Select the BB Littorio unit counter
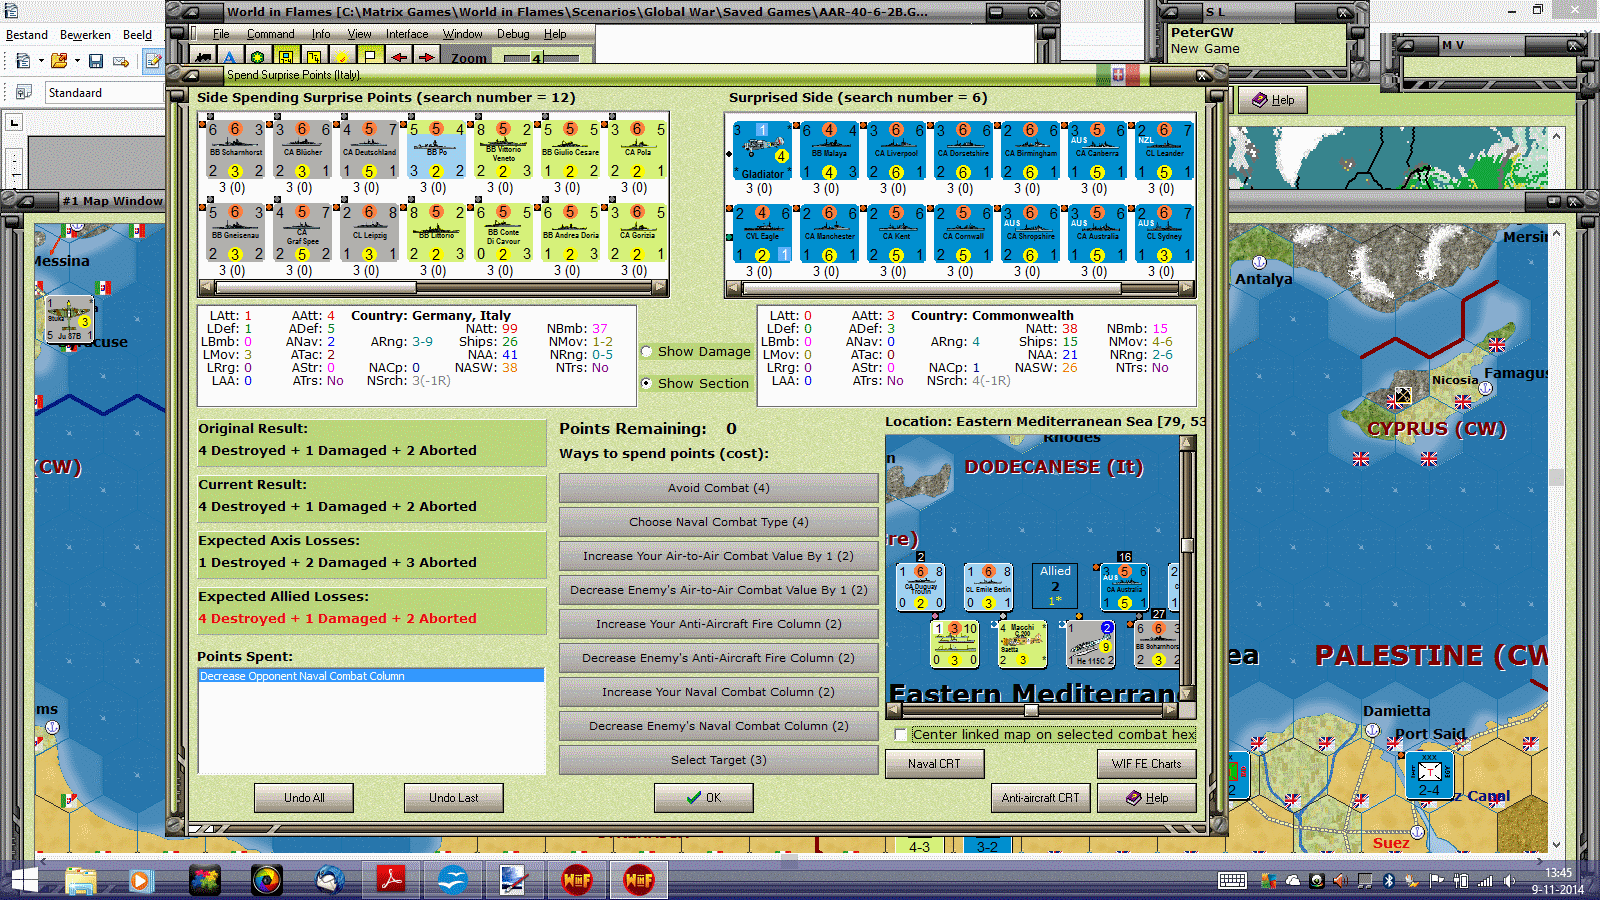Image resolution: width=1600 pixels, height=900 pixels. pos(436,234)
